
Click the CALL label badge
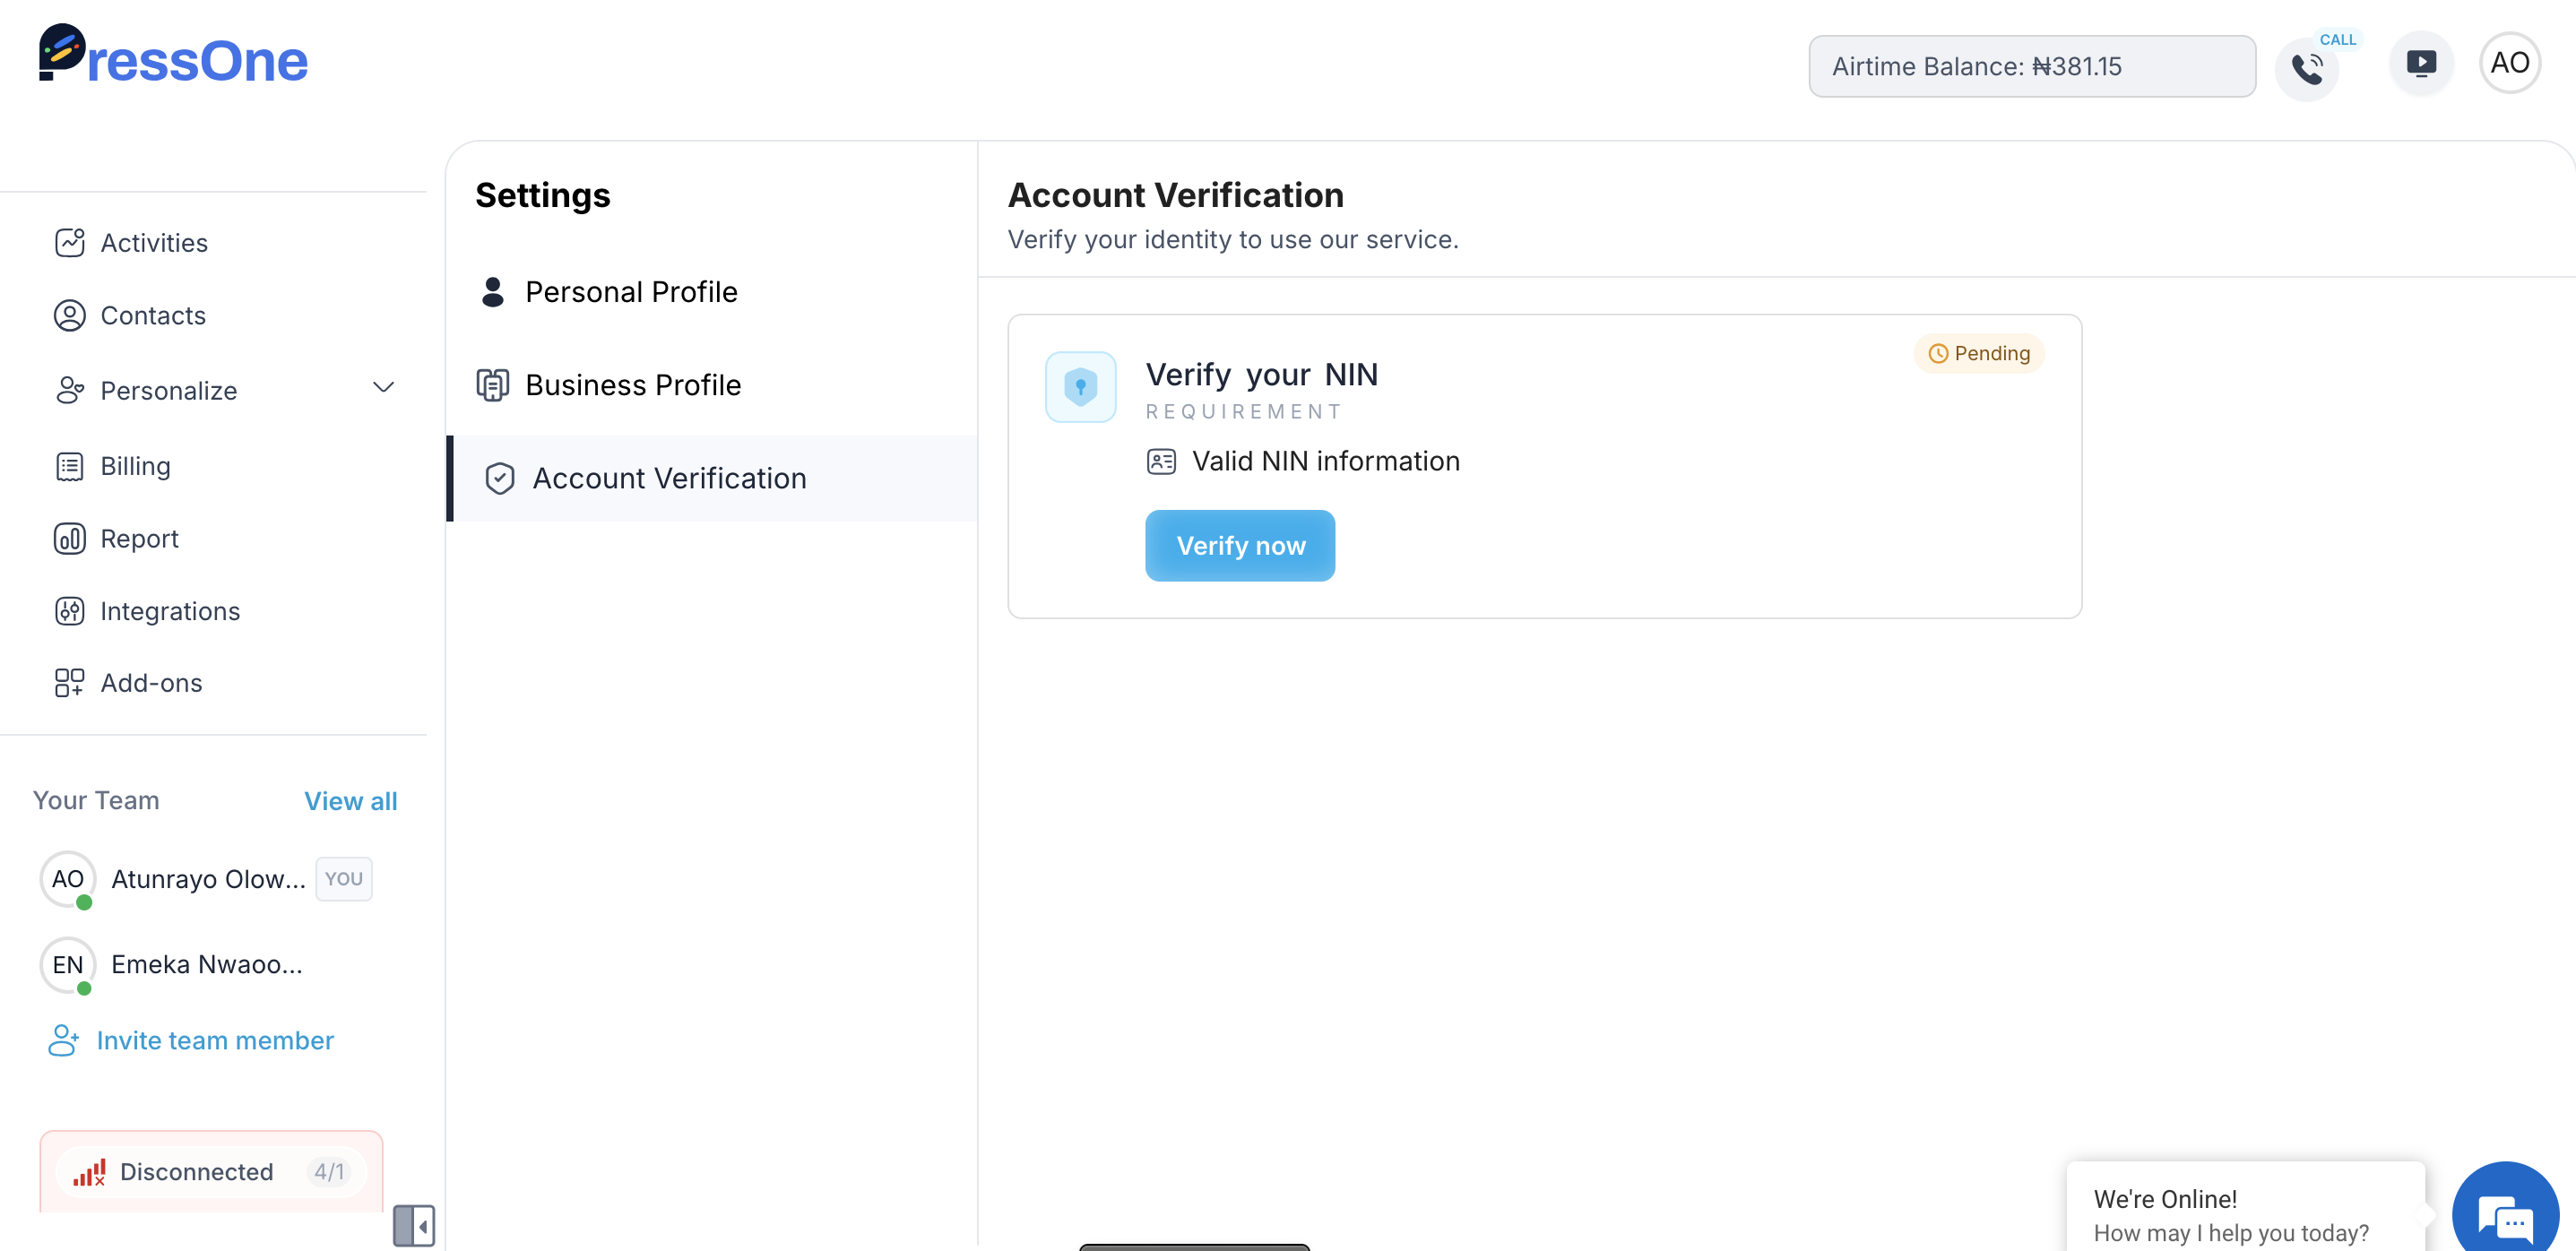click(2337, 39)
